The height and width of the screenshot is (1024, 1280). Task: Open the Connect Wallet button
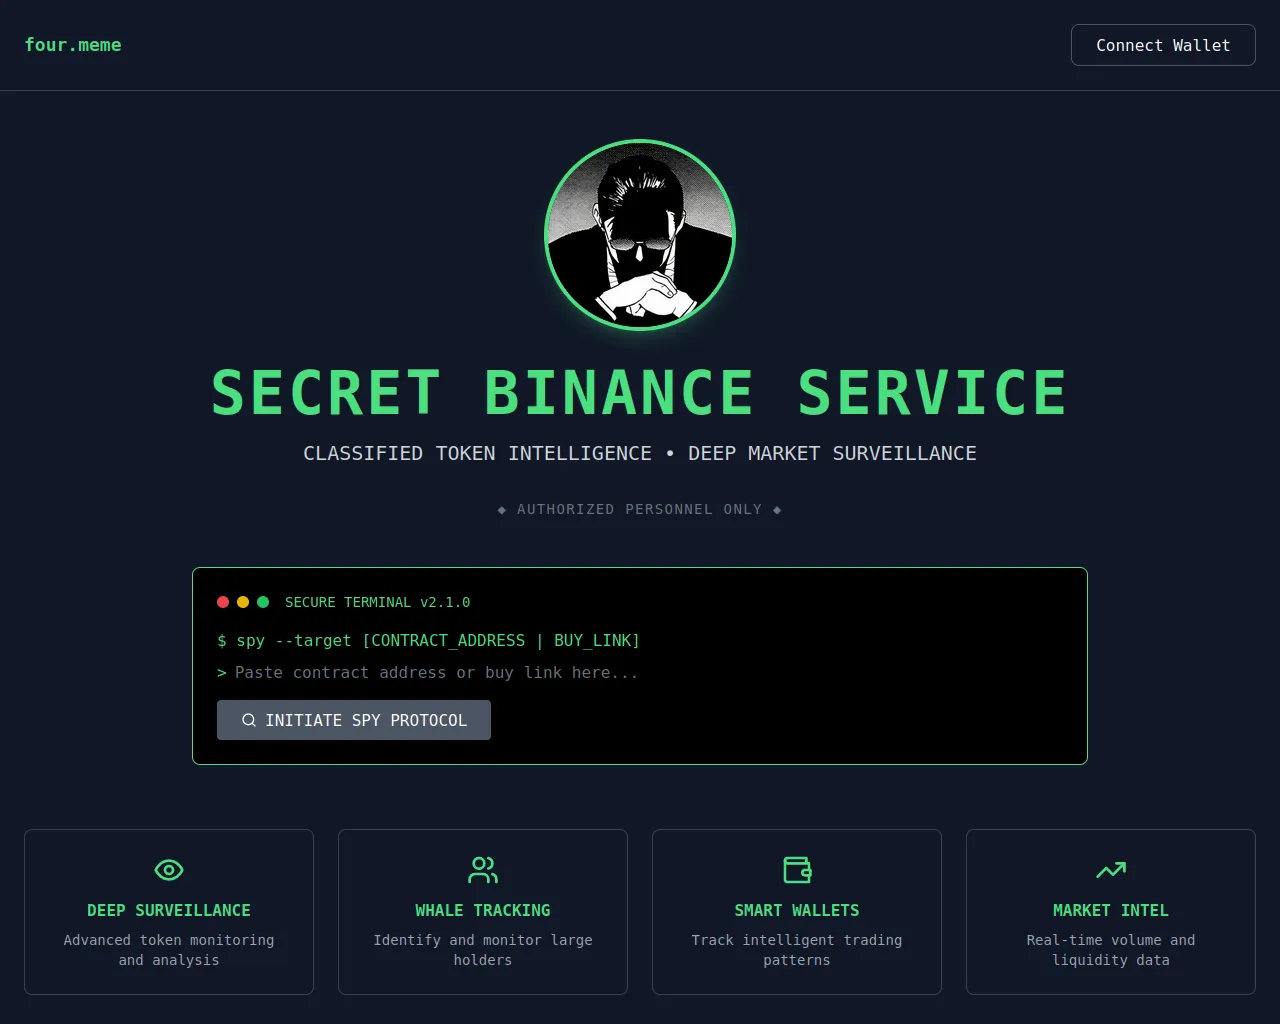click(x=1163, y=45)
